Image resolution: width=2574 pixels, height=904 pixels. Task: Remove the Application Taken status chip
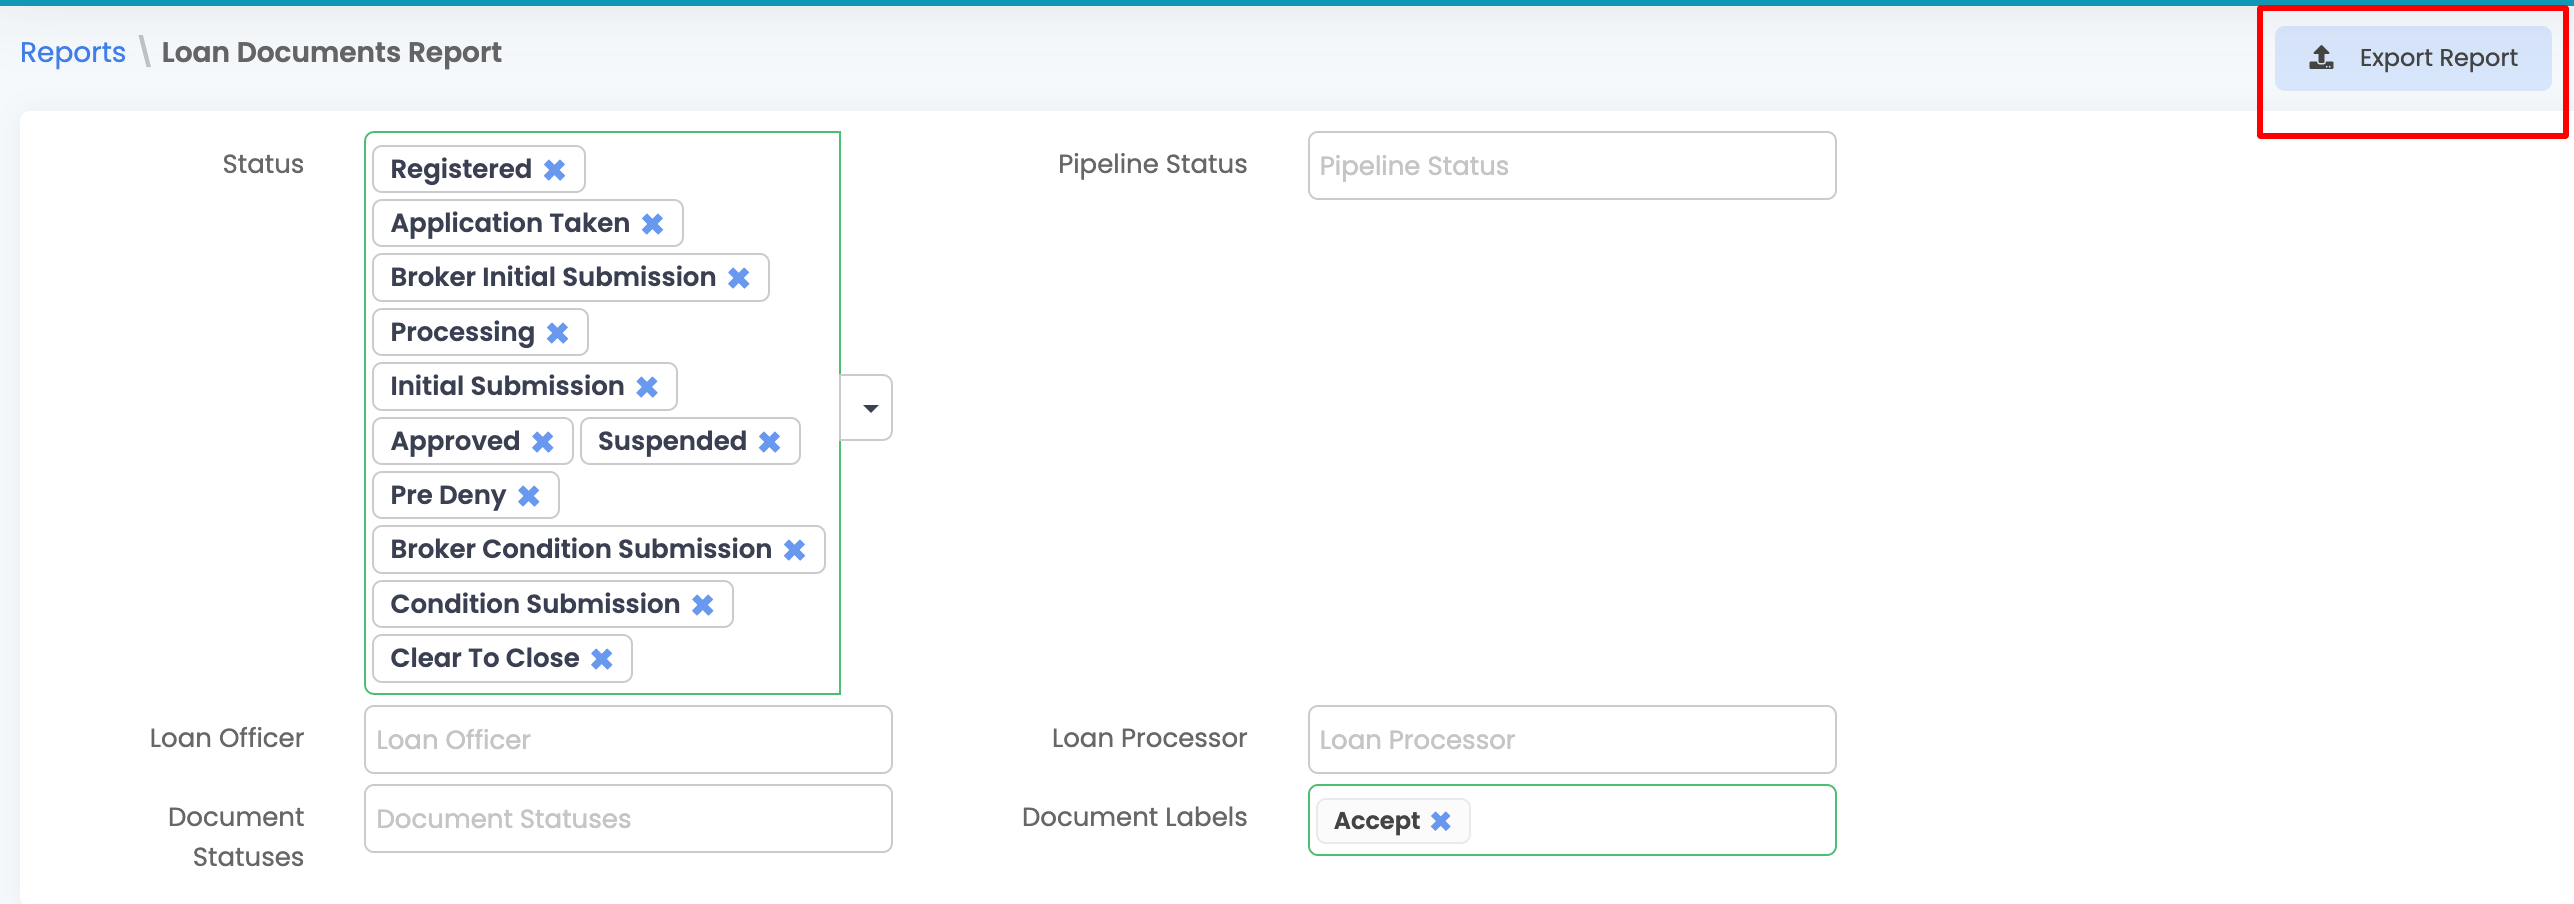pos(653,223)
